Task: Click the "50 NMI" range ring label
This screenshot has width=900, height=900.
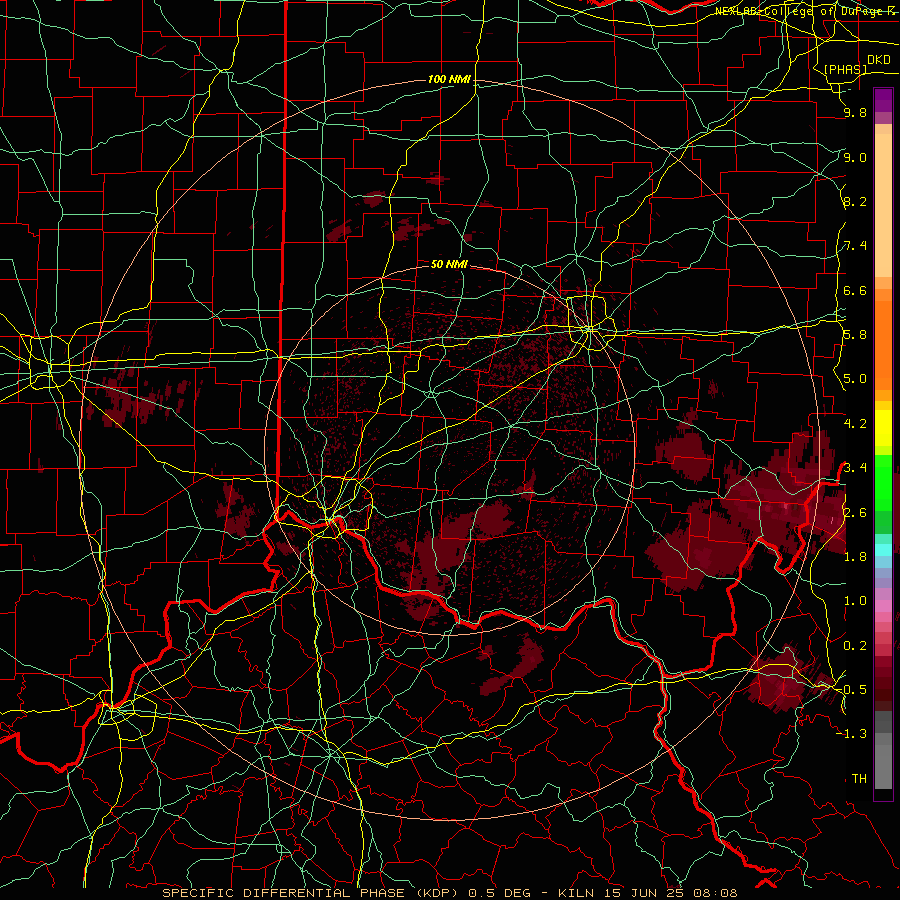Action: pos(449,264)
